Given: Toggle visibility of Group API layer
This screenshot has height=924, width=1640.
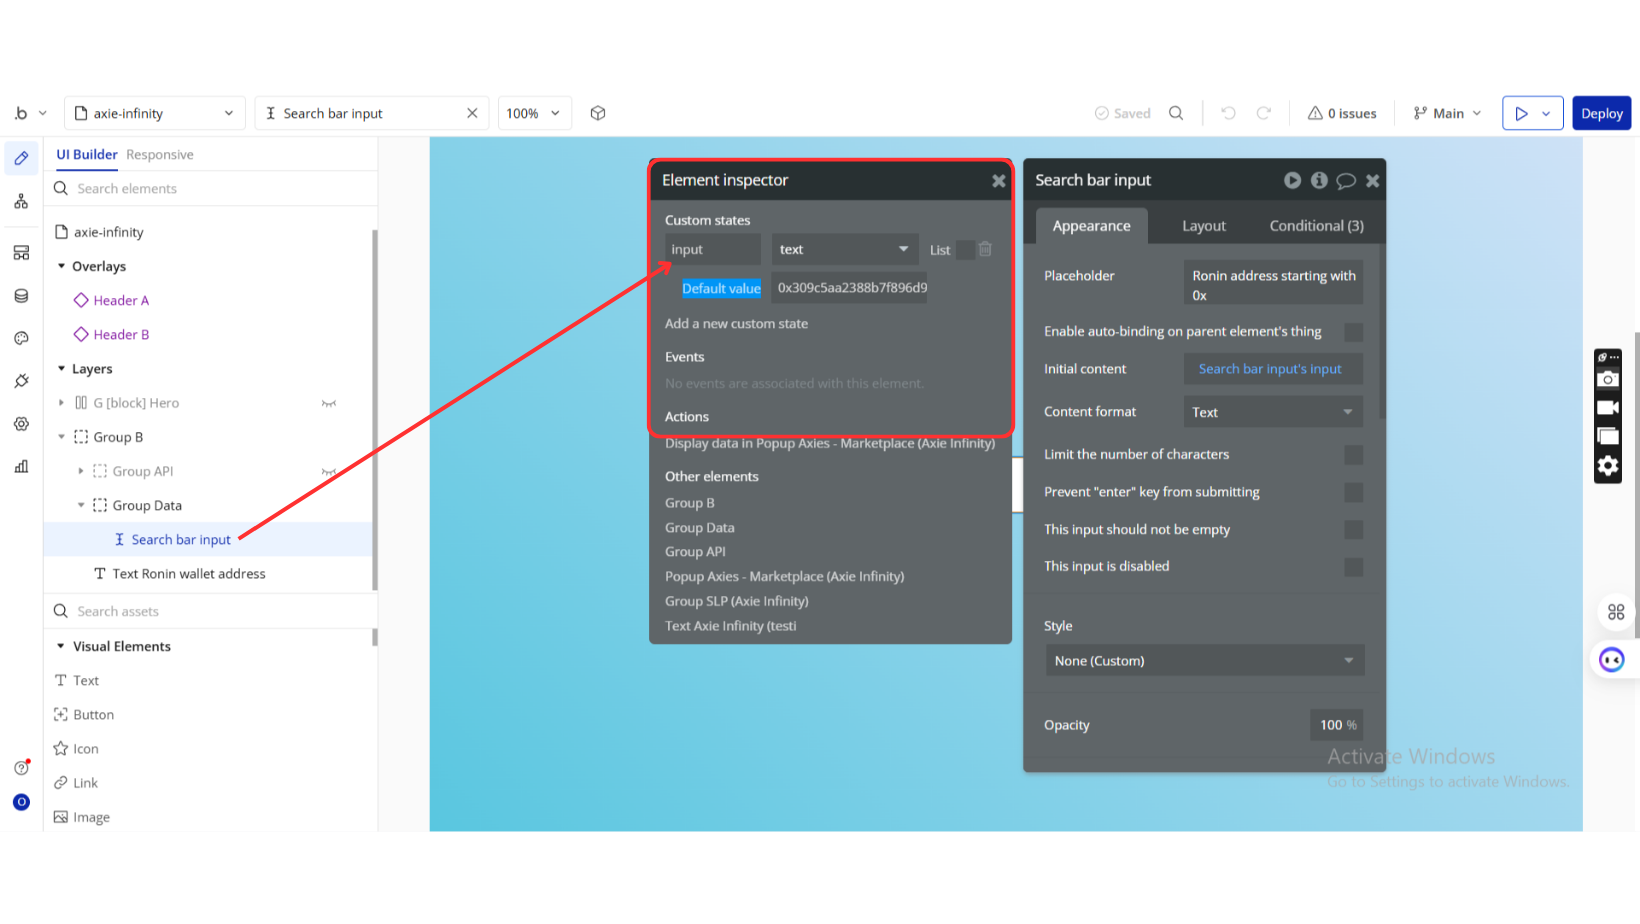Looking at the screenshot, I should (x=329, y=472).
